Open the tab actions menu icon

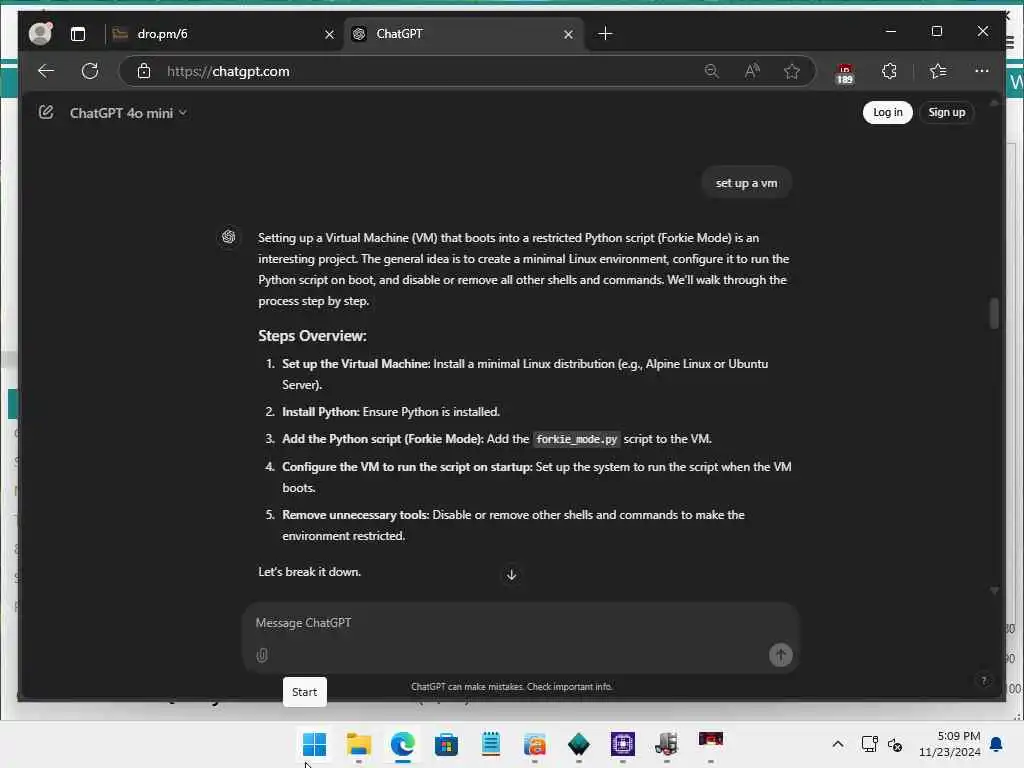click(x=78, y=34)
